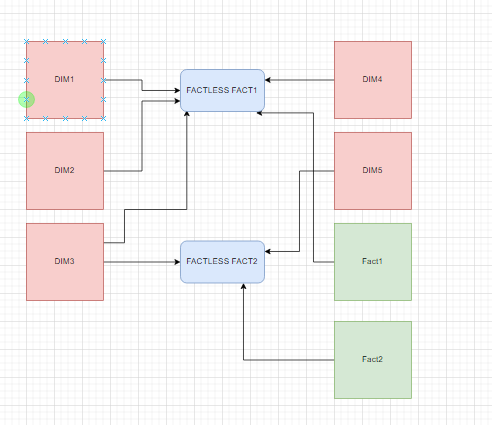Select the DIM2 dimension box
The height and width of the screenshot is (425, 492).
point(65,171)
